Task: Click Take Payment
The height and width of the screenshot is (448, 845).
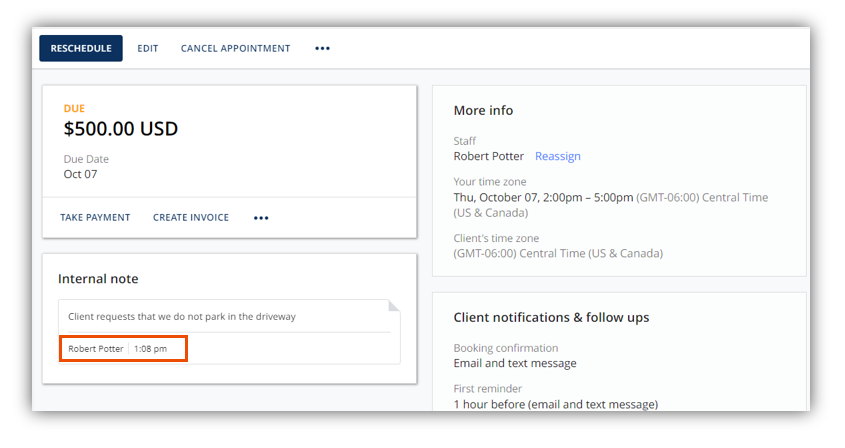Action: pyautogui.click(x=95, y=217)
